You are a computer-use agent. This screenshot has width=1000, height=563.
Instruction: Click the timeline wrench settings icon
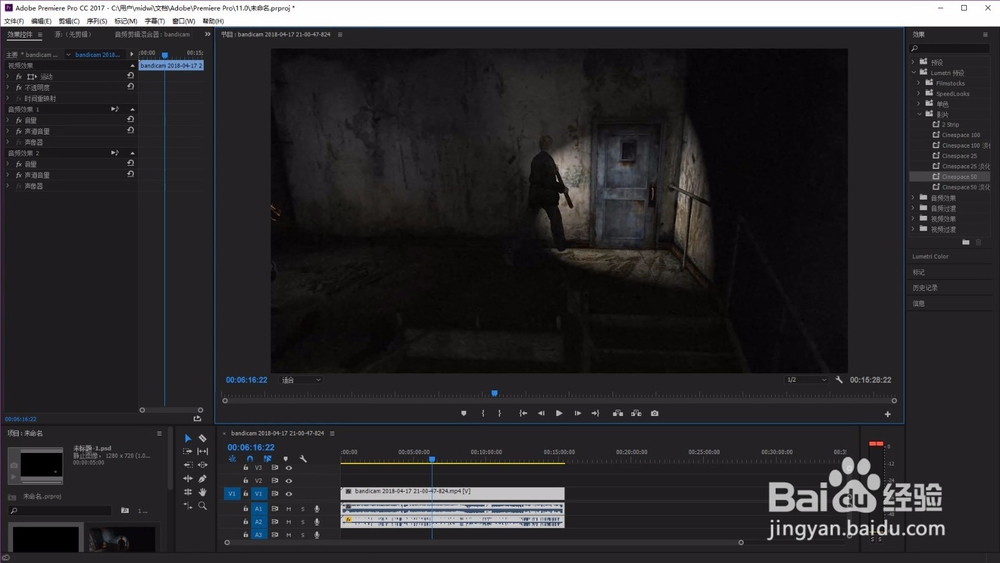click(x=303, y=458)
